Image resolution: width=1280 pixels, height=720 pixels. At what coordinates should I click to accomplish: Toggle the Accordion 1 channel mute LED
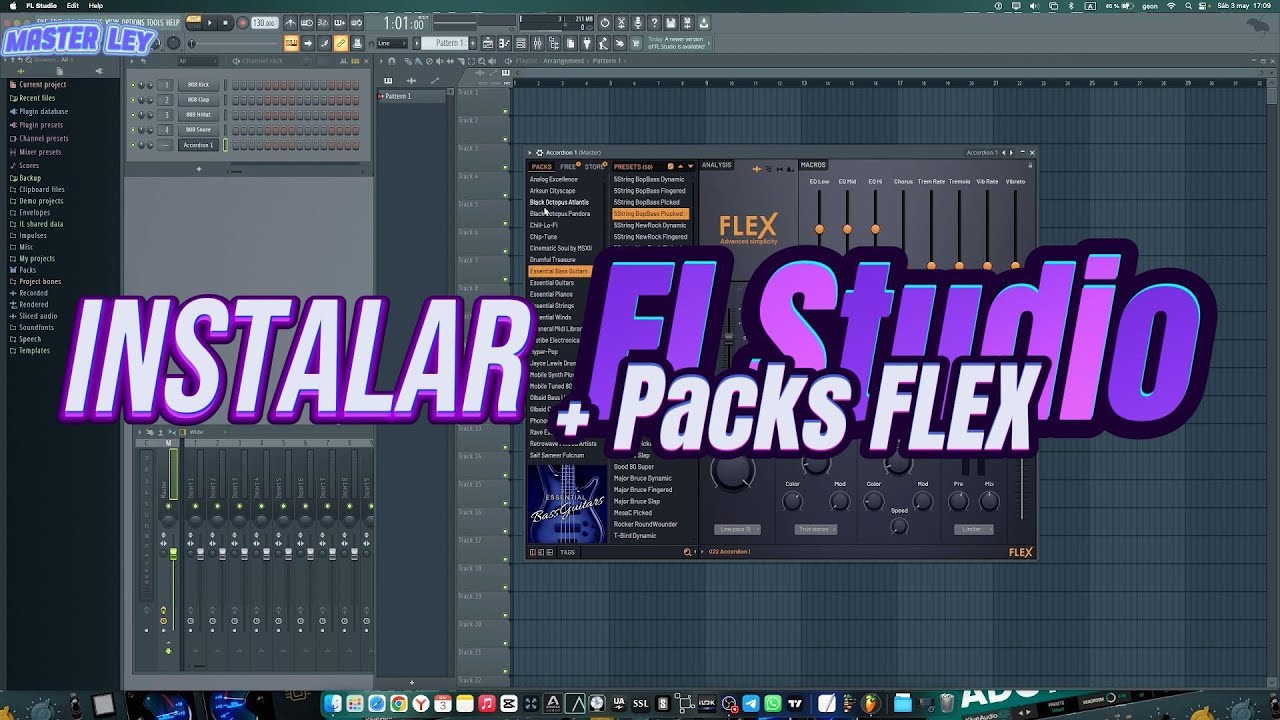click(133, 145)
